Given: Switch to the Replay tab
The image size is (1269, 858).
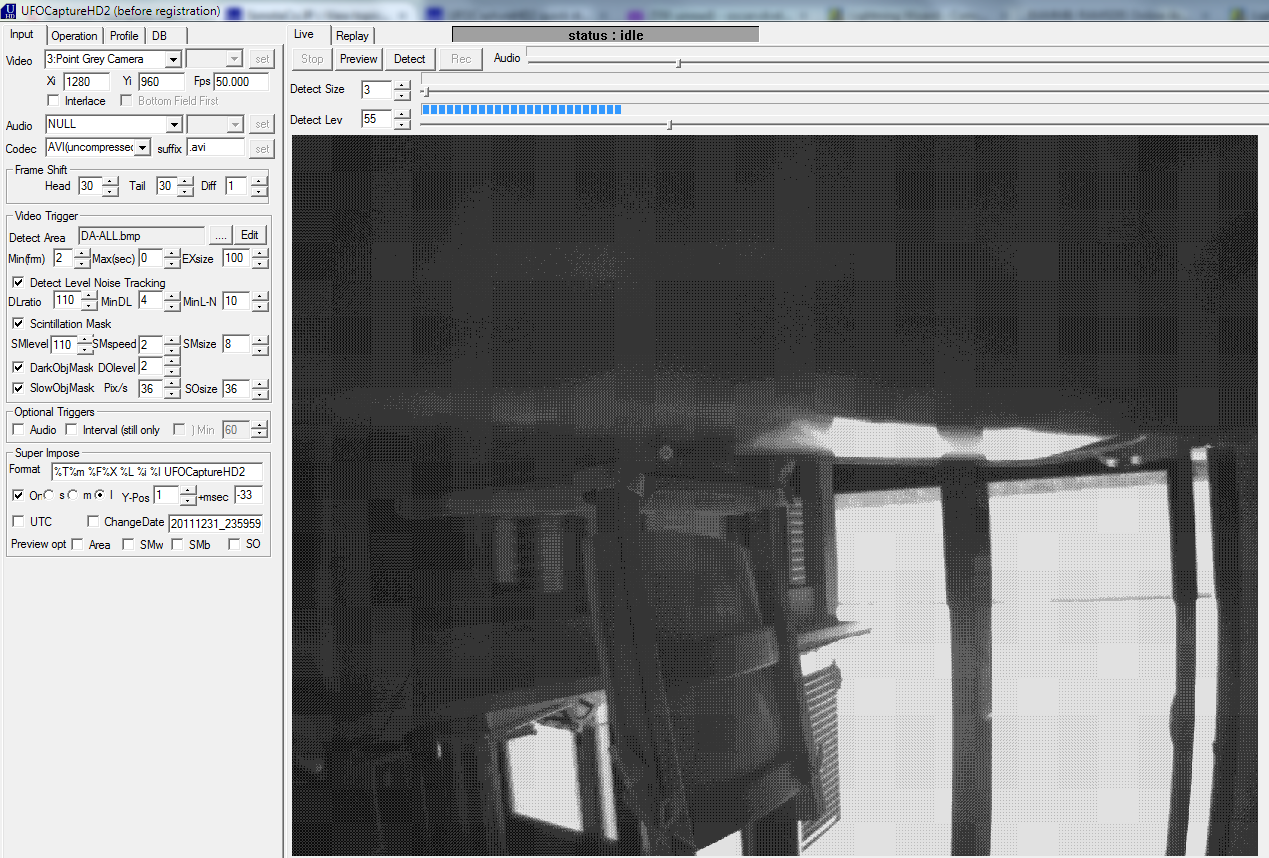Looking at the screenshot, I should pyautogui.click(x=352, y=34).
